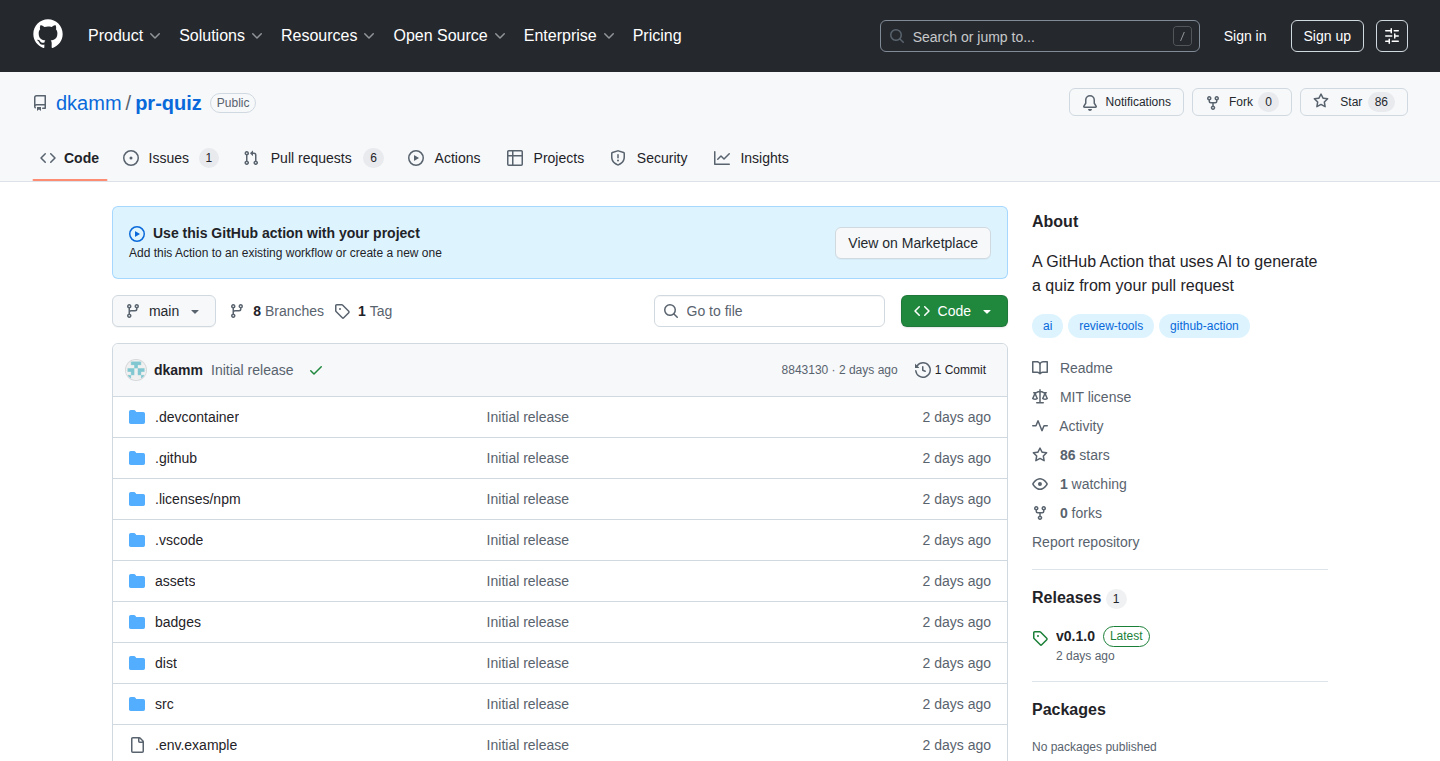Click View on Marketplace button

(913, 243)
